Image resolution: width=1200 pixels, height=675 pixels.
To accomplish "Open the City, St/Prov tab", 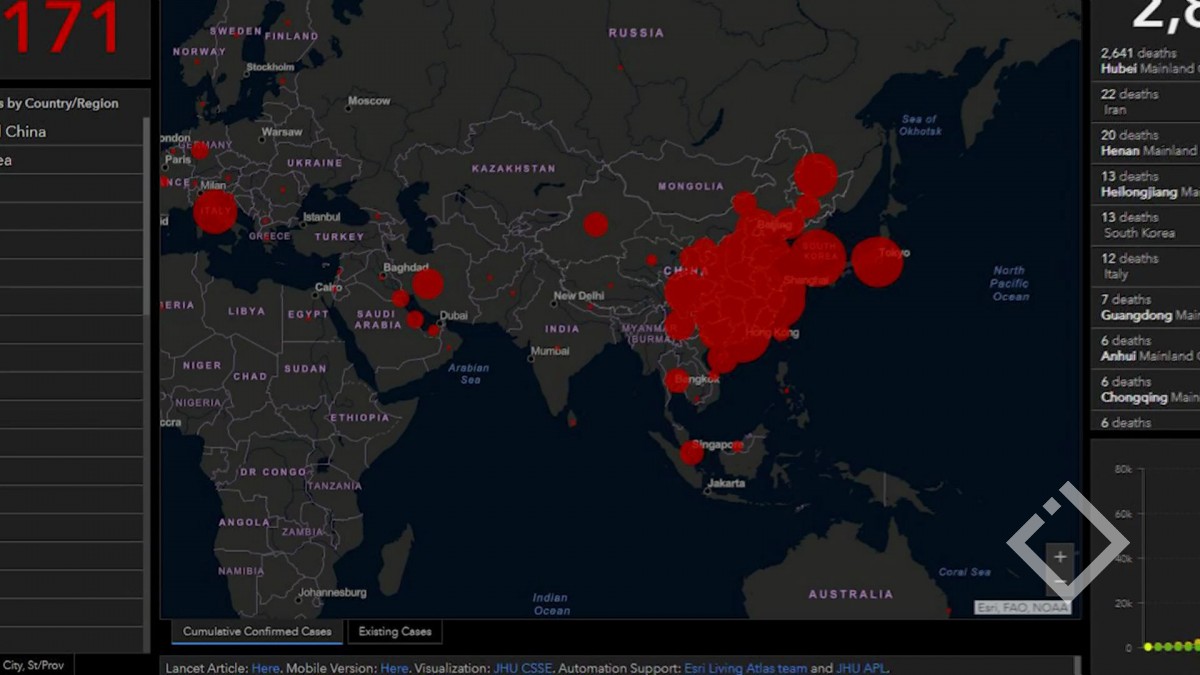I will click(34, 665).
